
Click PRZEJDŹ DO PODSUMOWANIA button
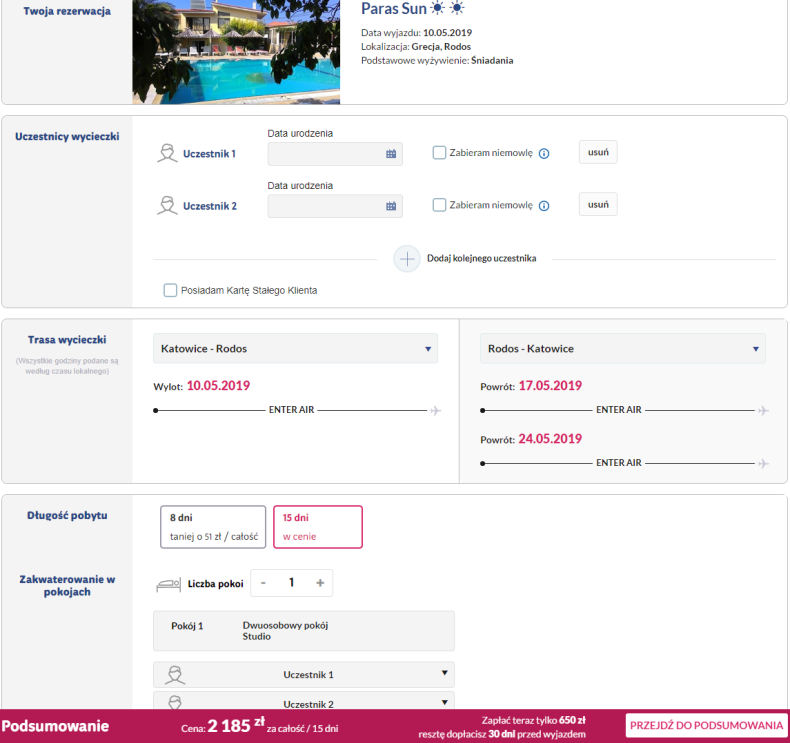point(706,725)
